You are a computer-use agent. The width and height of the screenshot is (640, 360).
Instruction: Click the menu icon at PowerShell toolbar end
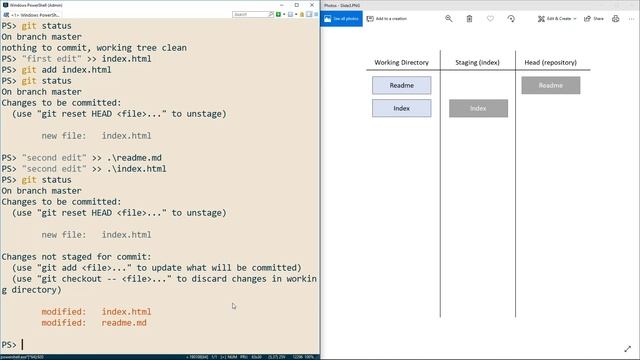pyautogui.click(x=316, y=14)
